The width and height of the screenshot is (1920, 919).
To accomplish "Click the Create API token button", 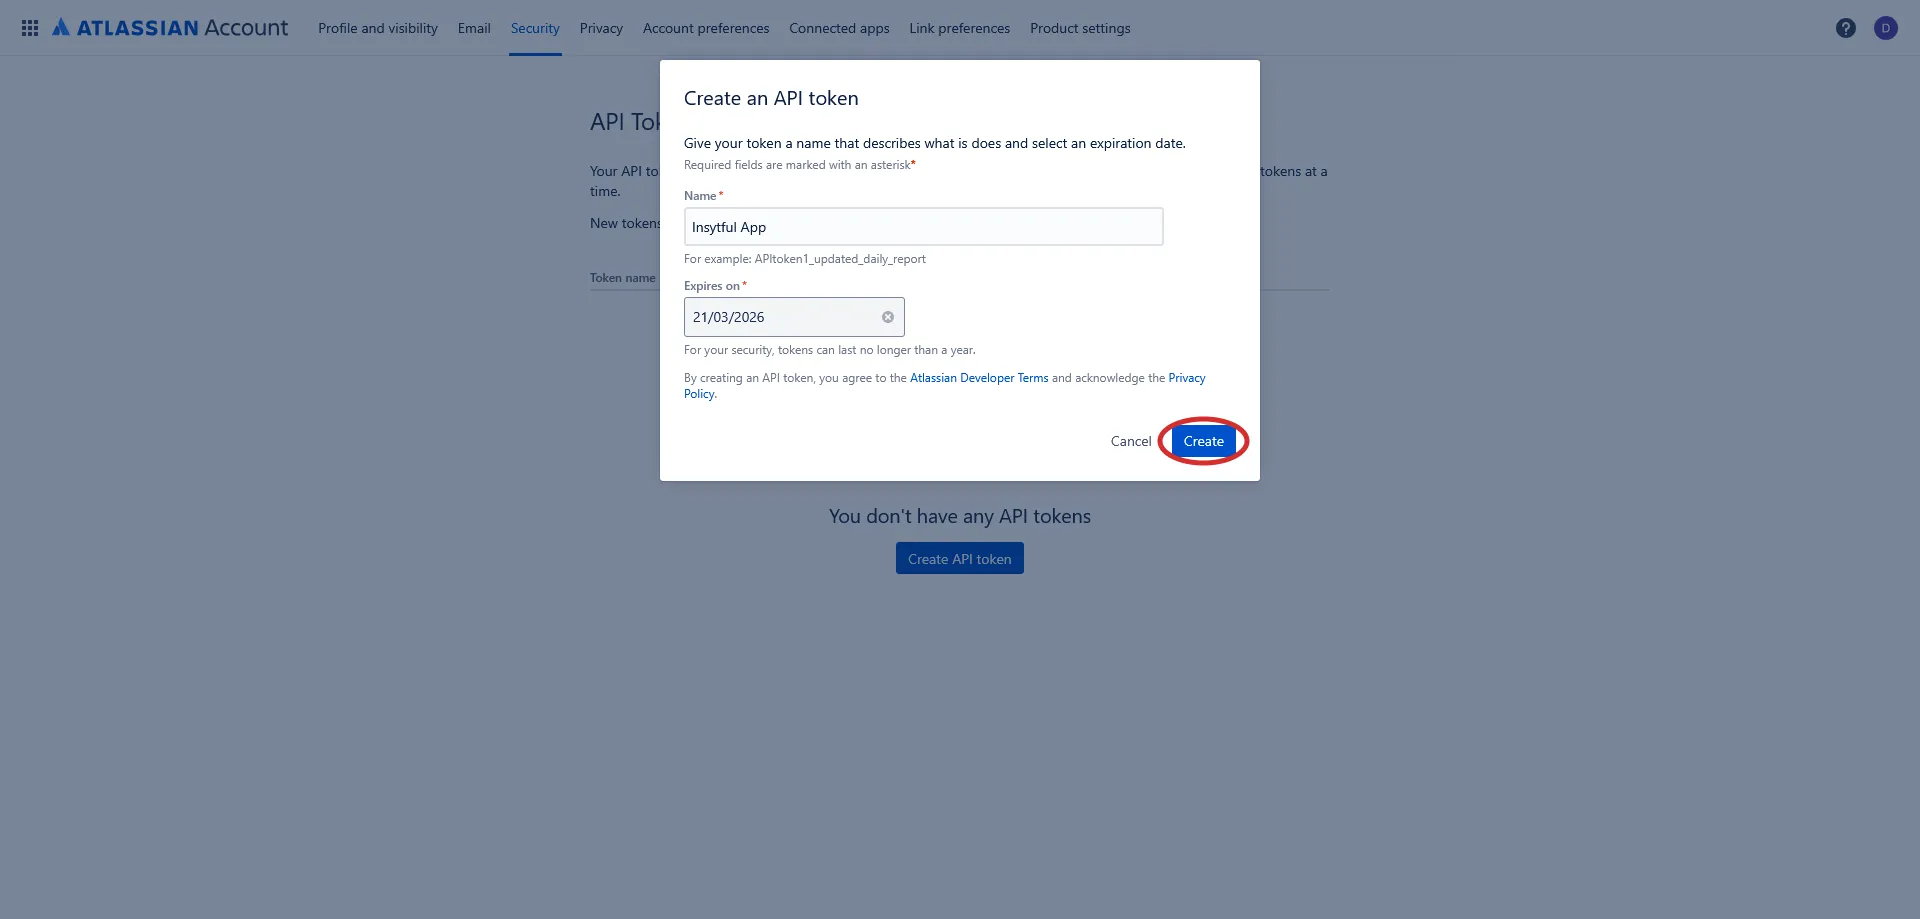I will [960, 558].
